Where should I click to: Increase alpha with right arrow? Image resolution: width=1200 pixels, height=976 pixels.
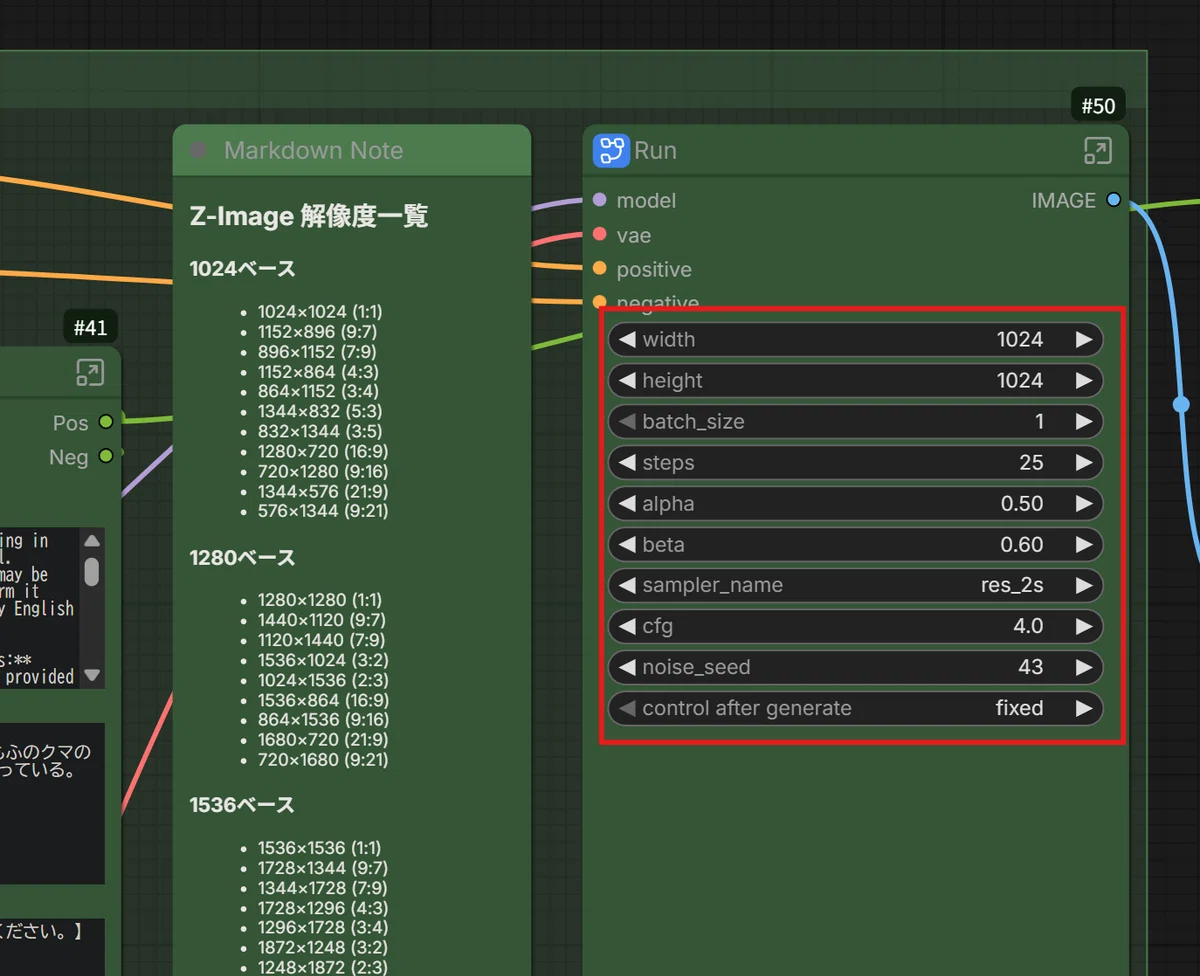[1084, 503]
